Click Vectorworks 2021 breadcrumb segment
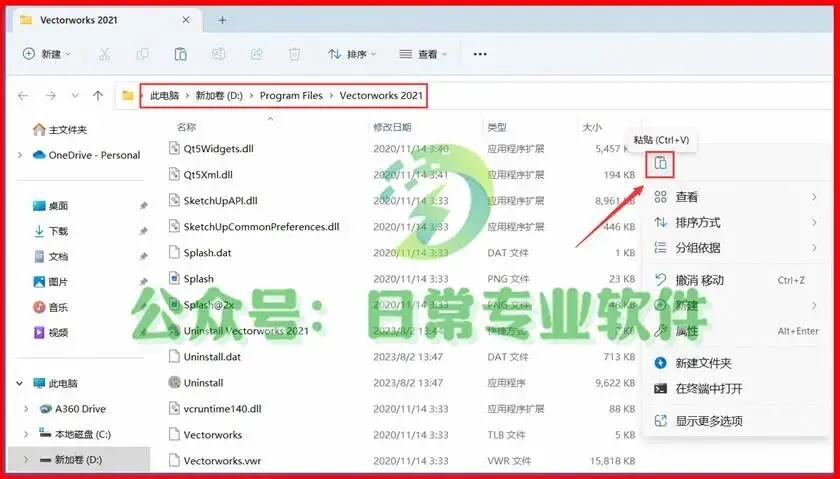The image size is (840, 479). click(381, 95)
